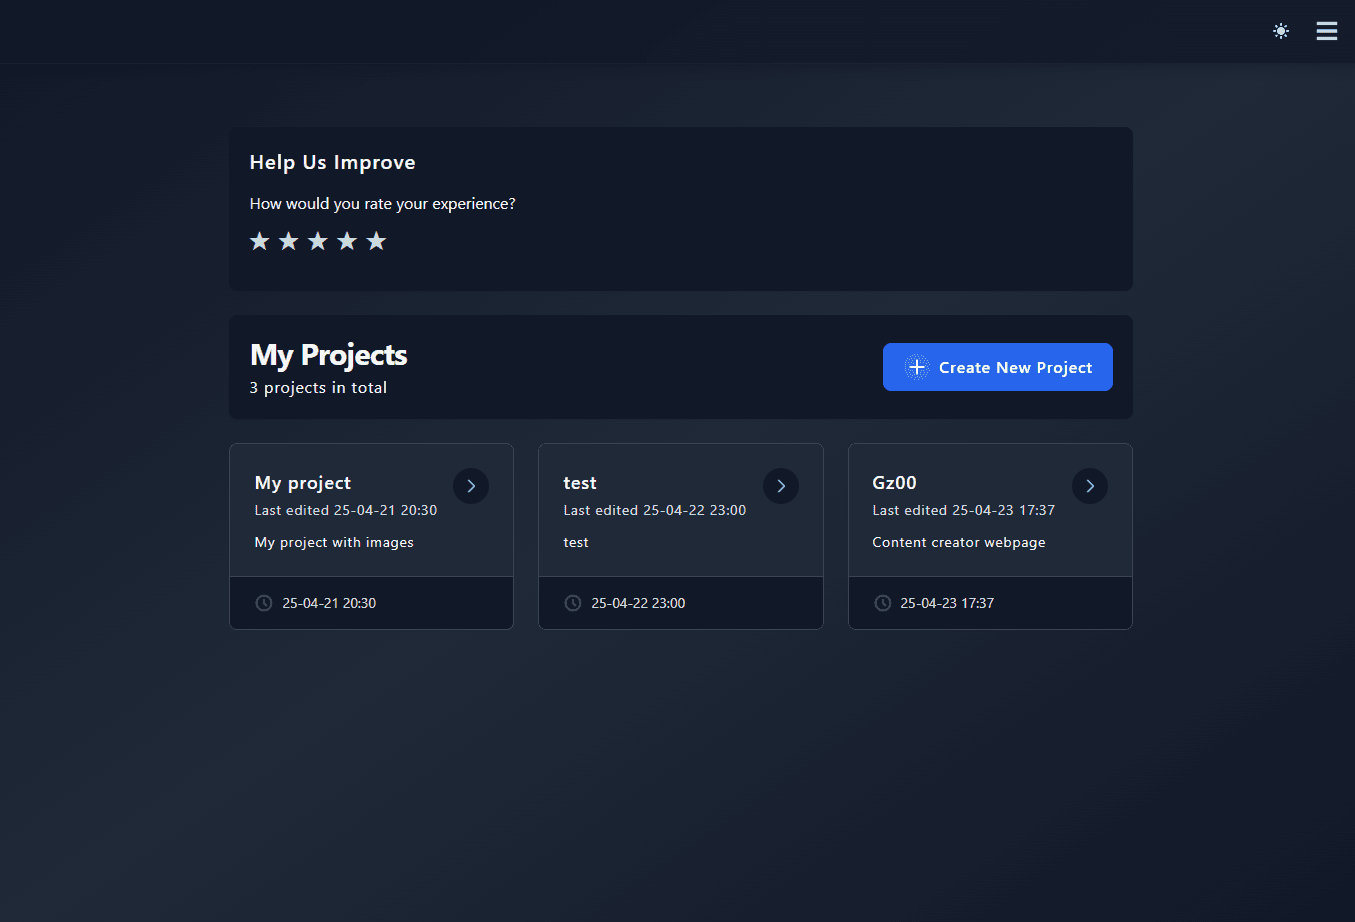Toggle light mode with the sun icon
The height and width of the screenshot is (922, 1355).
click(1281, 31)
